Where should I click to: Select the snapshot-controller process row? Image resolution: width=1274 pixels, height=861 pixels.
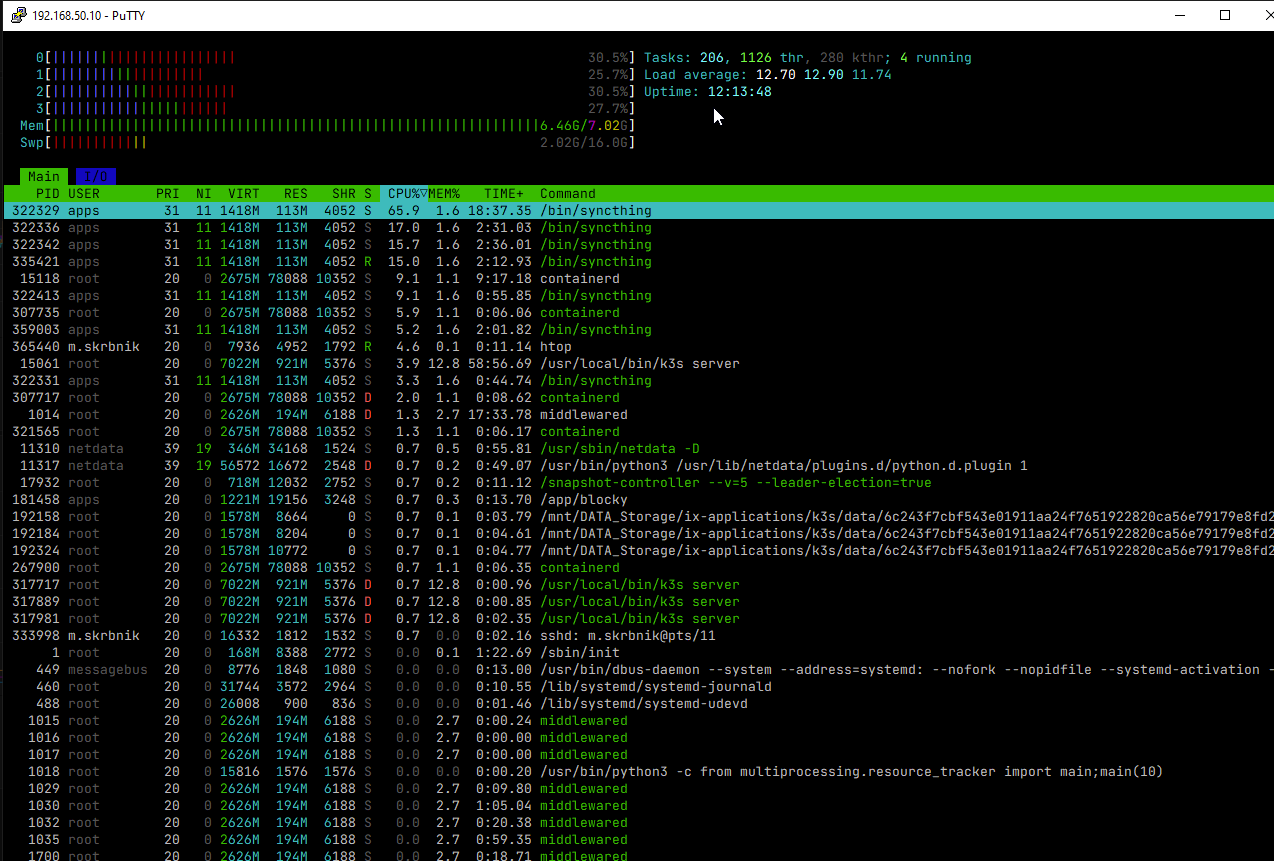pyautogui.click(x=639, y=483)
